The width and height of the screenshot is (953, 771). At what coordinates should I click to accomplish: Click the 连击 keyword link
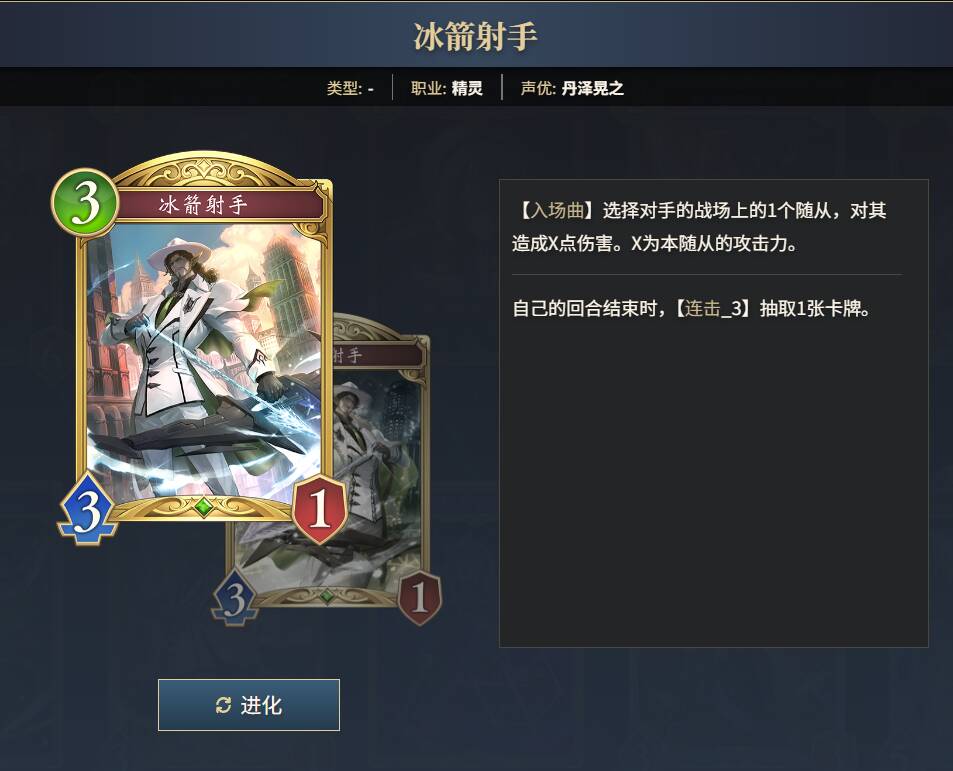pyautogui.click(x=703, y=309)
